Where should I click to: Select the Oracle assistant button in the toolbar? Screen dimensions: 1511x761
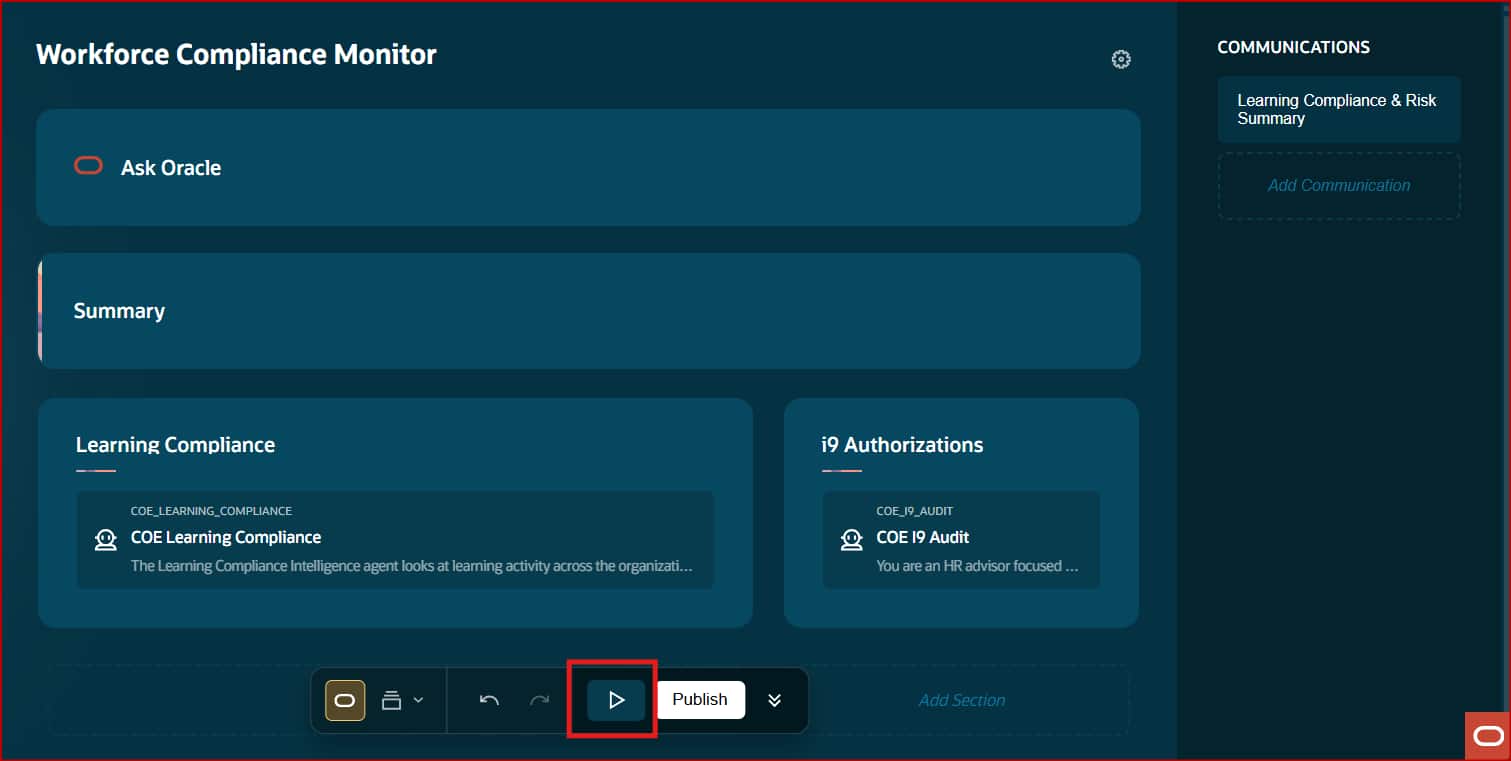pos(345,700)
